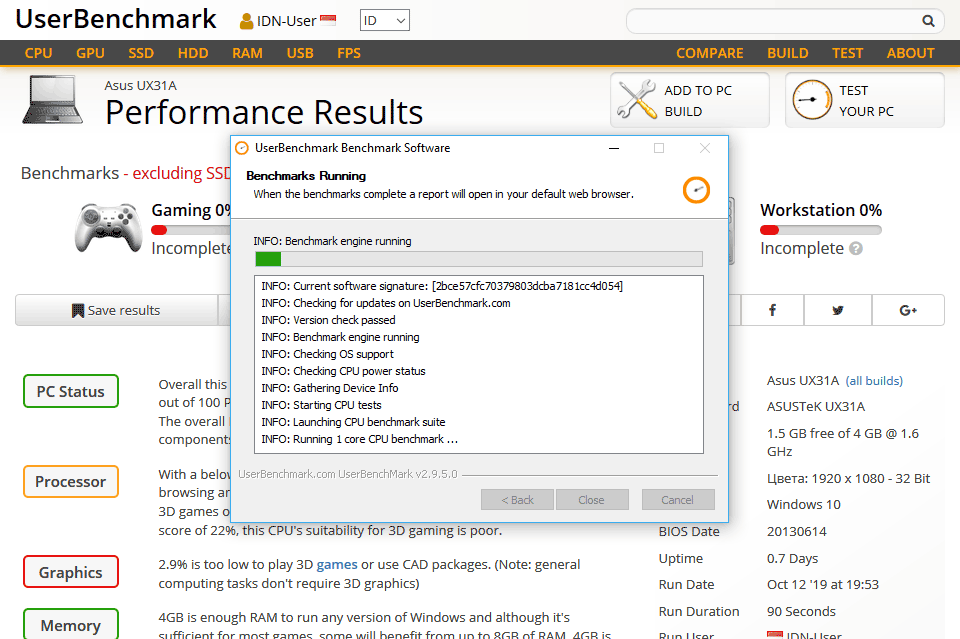Open the CPU menu
Screen dimensions: 960x639
pyautogui.click(x=38, y=53)
